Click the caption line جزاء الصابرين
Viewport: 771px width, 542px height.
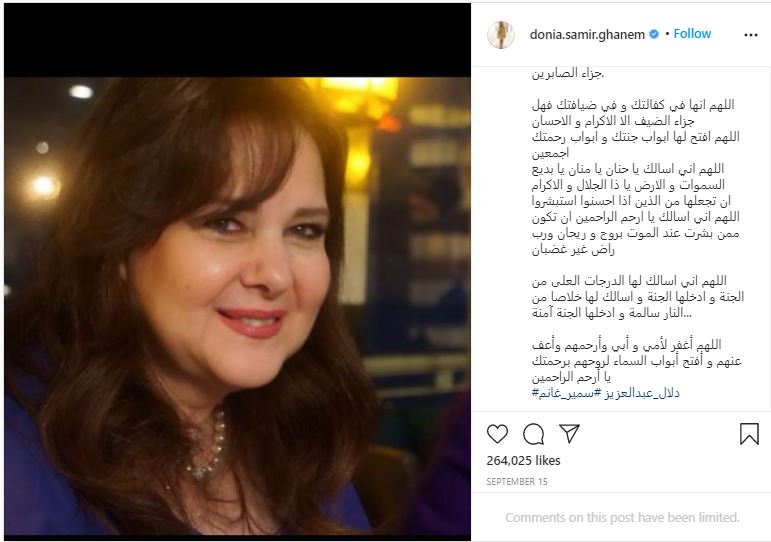[567, 73]
